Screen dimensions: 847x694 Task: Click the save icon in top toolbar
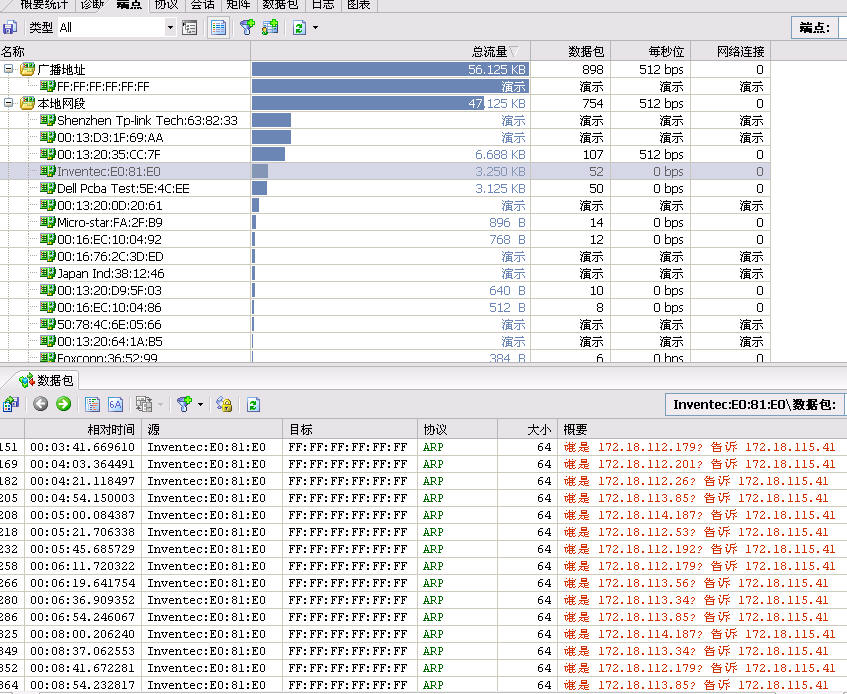pyautogui.click(x=10, y=28)
